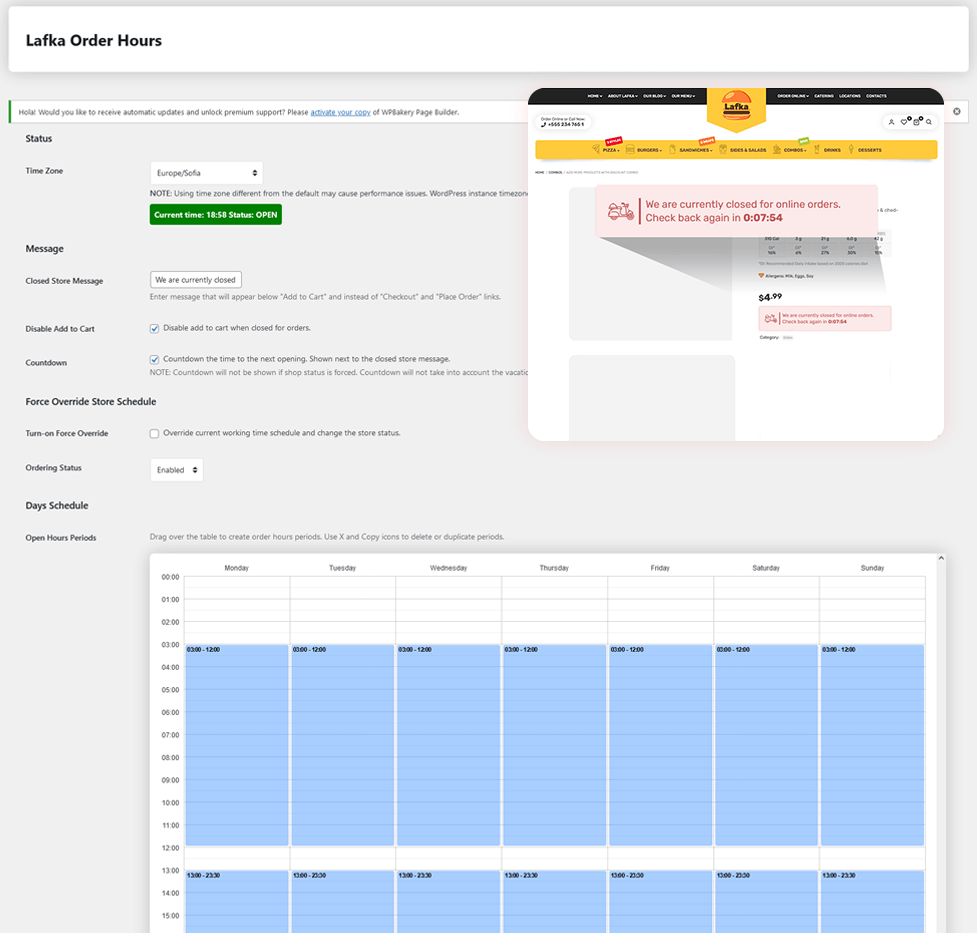Select Tuesday 03:00 - 12:00 period
977x933 pixels.
(343, 745)
